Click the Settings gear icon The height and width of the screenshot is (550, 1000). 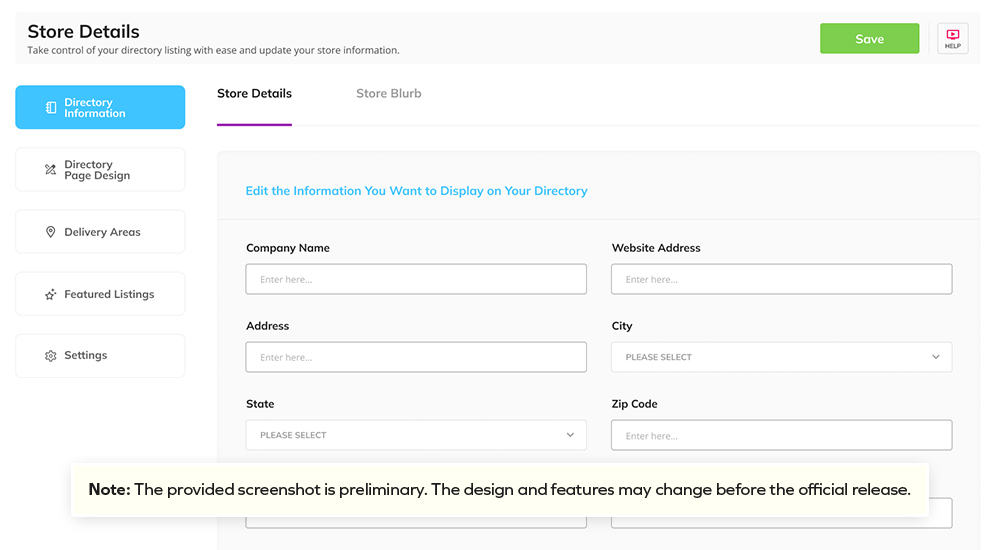point(50,355)
